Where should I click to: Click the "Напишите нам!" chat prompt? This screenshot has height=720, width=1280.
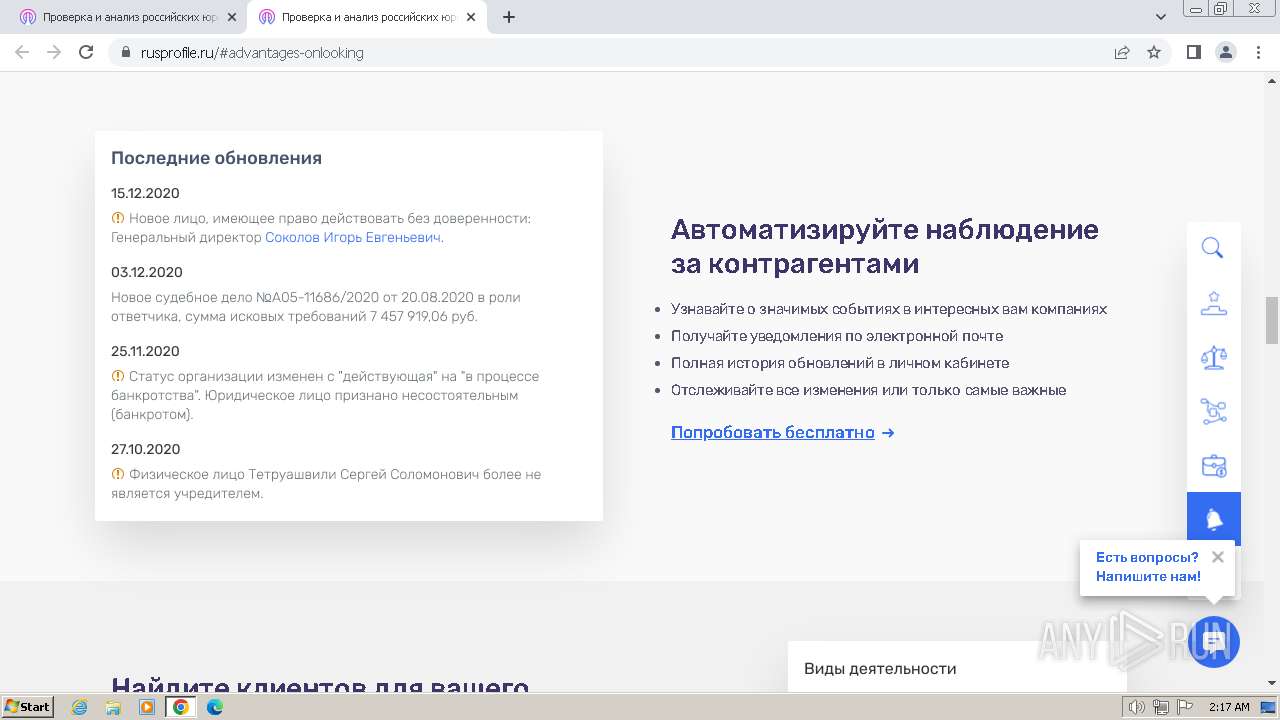pyautogui.click(x=1148, y=576)
